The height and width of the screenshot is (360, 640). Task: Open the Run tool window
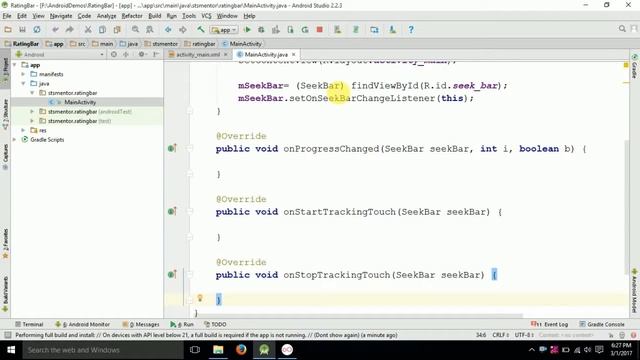click(x=182, y=324)
